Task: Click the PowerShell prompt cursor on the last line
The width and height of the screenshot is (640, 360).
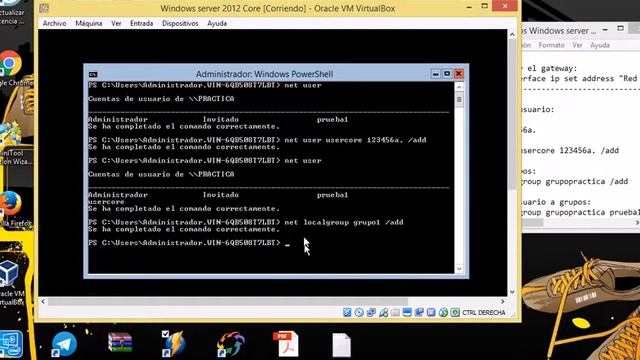Action: (288, 244)
